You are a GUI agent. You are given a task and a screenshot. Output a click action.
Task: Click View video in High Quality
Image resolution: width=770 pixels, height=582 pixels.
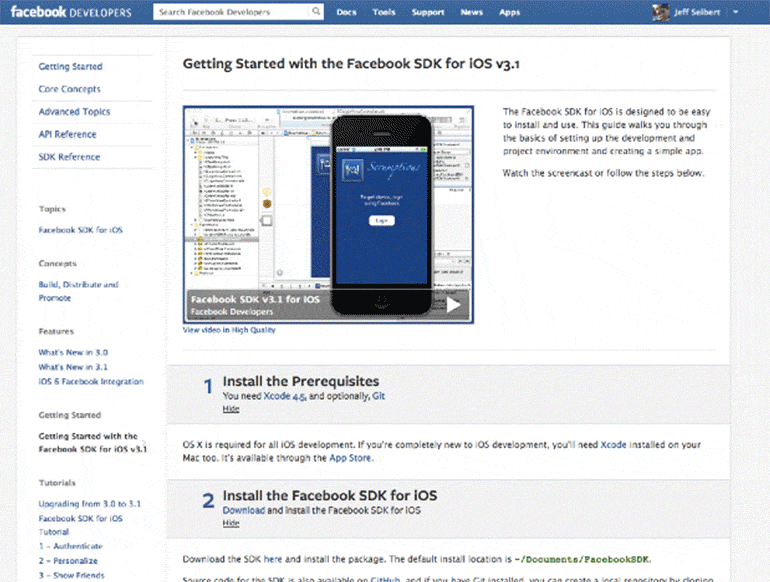click(229, 330)
